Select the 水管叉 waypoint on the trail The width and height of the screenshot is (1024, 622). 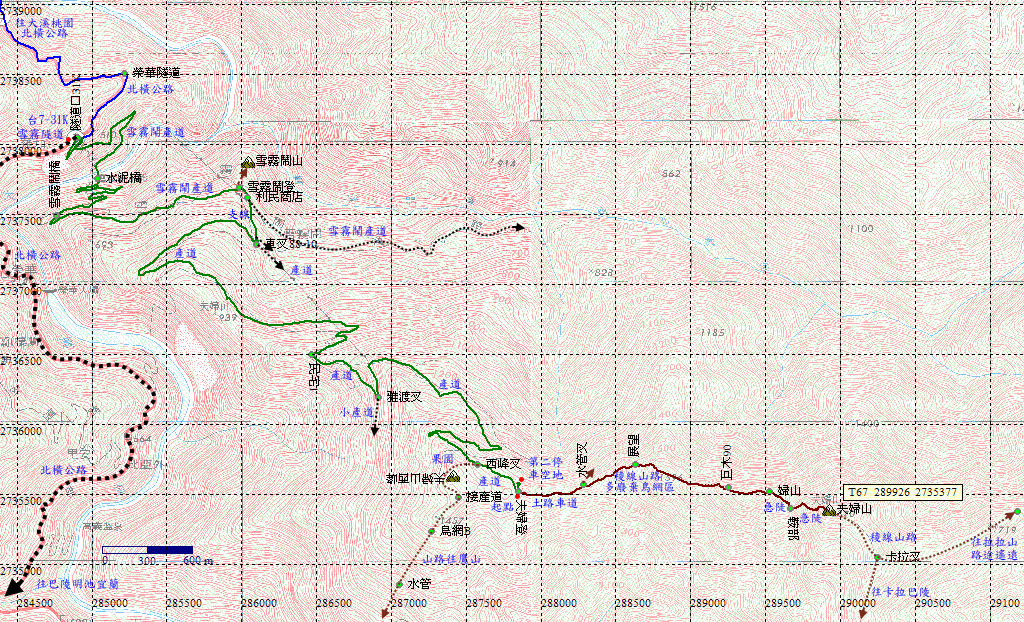[x=583, y=484]
